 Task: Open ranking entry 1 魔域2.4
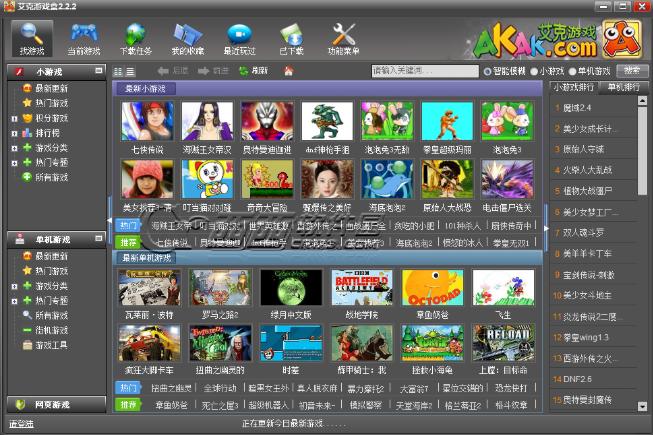[593, 108]
